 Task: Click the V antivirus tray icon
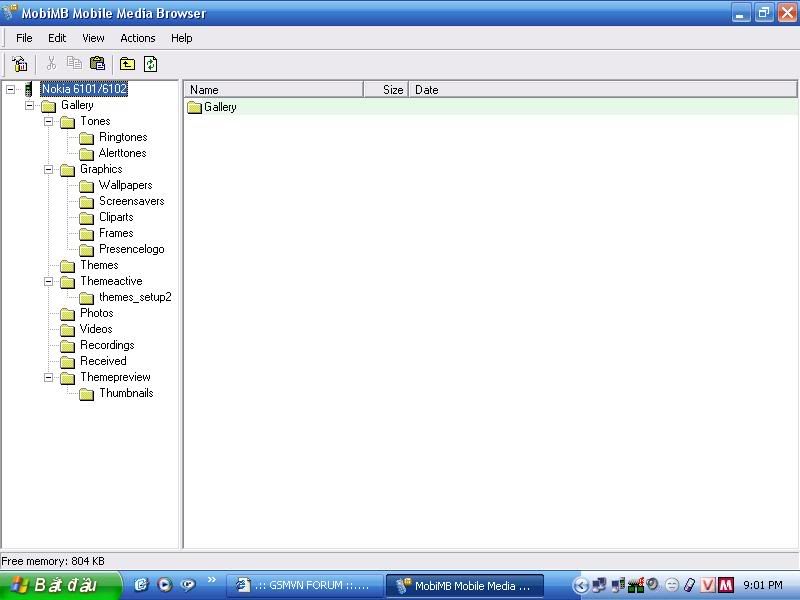[x=708, y=585]
